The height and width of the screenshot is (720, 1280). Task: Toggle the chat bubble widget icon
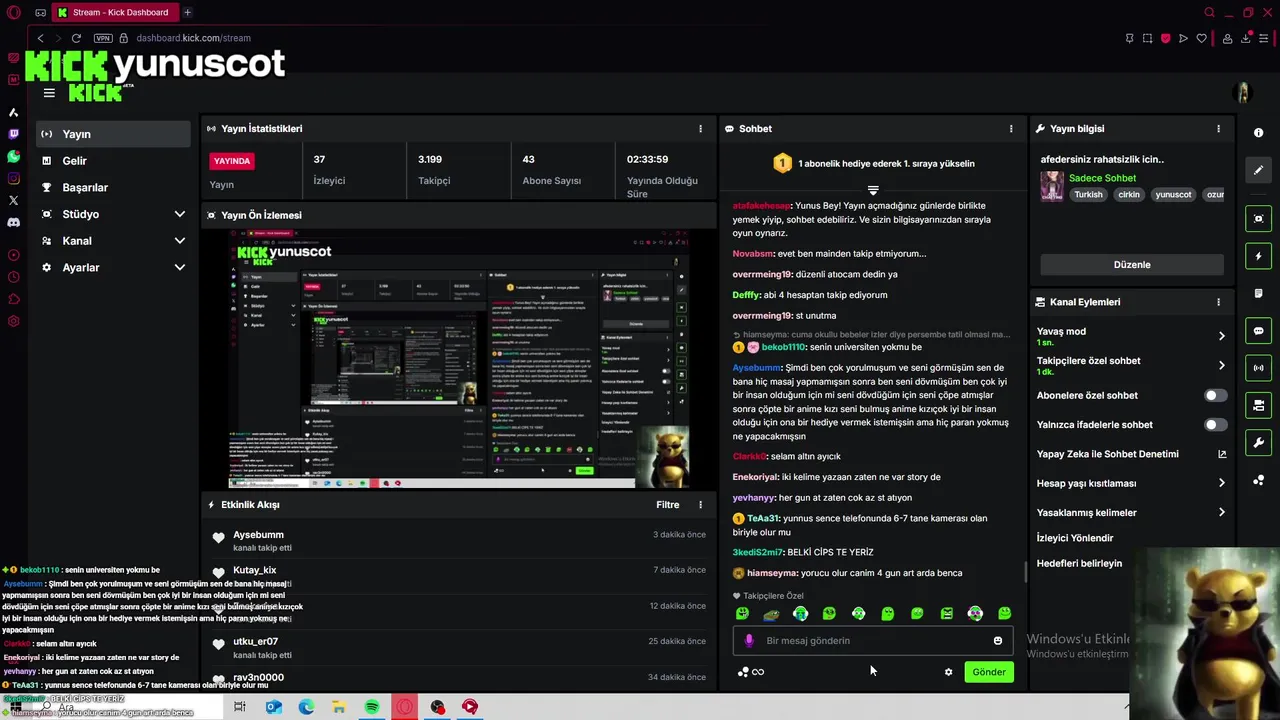pos(1258,331)
